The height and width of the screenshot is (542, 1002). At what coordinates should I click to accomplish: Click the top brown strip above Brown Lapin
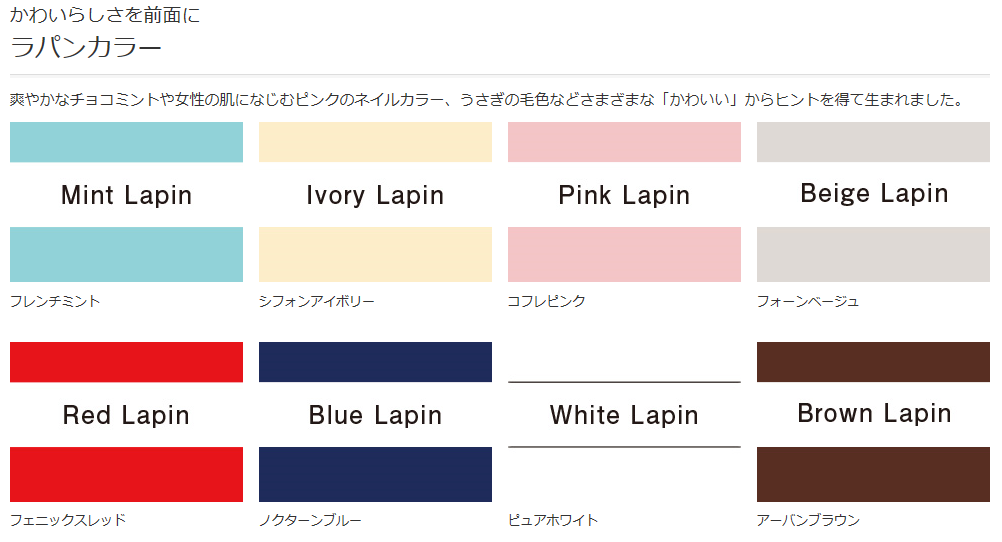pos(874,362)
